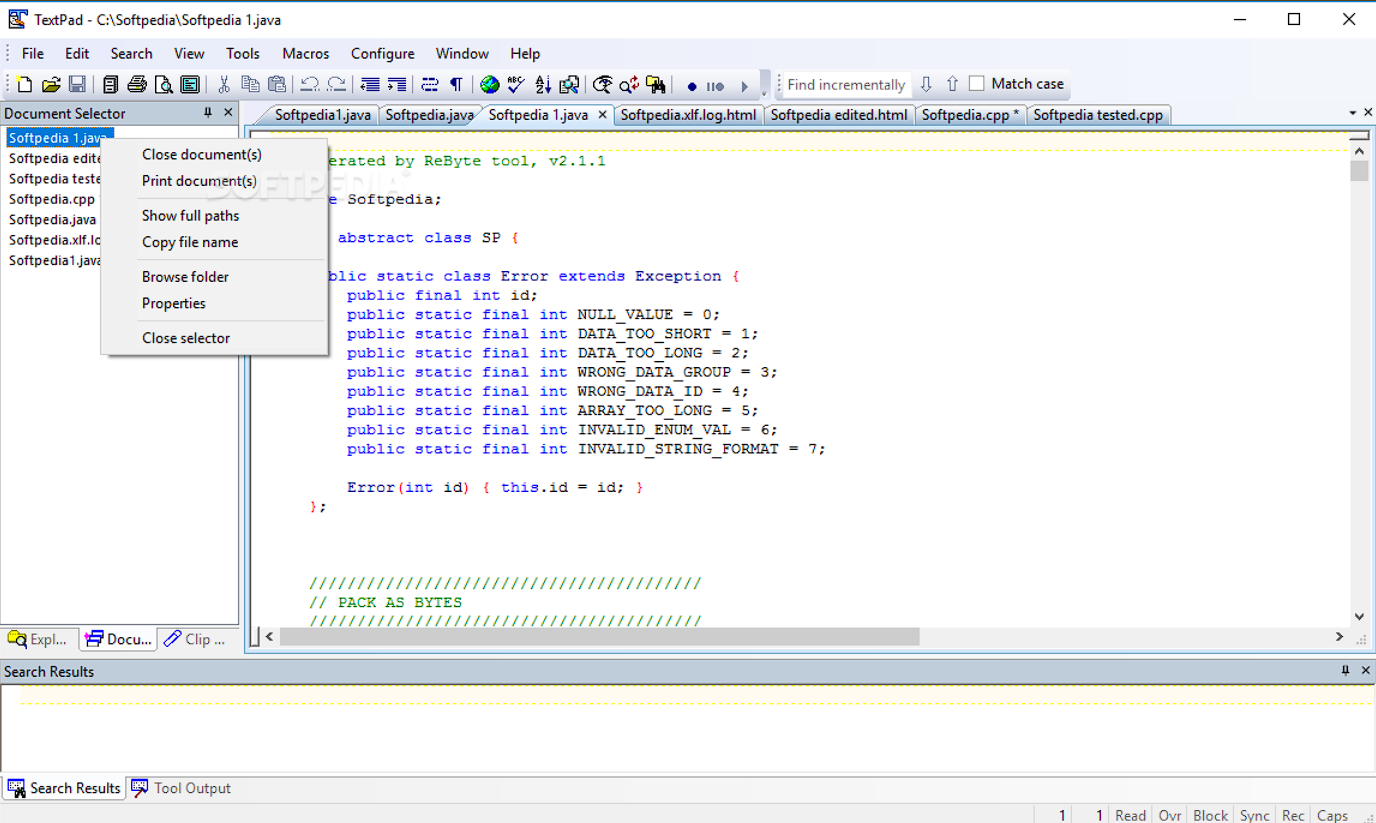This screenshot has height=823, width=1376.
Task: Toggle word wrap toolbar icon
Action: tap(430, 85)
